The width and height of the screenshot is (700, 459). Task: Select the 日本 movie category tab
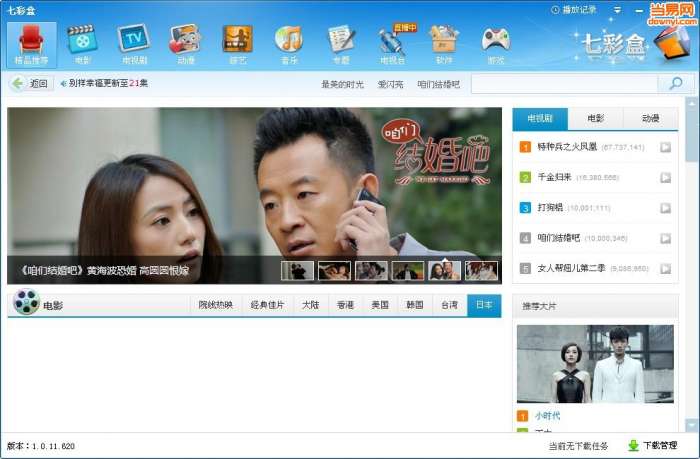[484, 305]
